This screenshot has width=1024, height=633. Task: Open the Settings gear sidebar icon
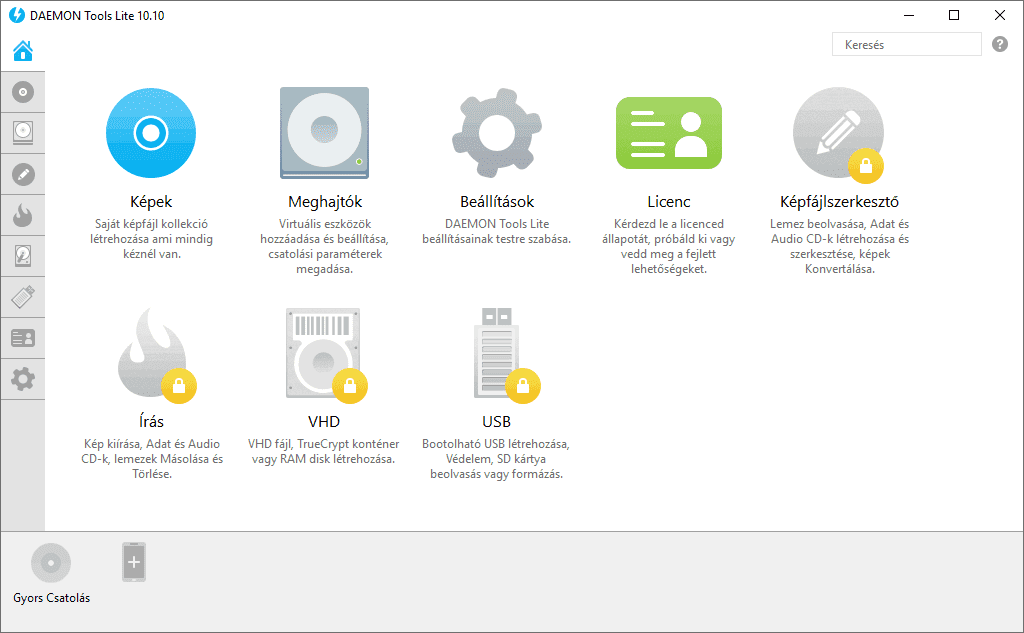coord(23,379)
